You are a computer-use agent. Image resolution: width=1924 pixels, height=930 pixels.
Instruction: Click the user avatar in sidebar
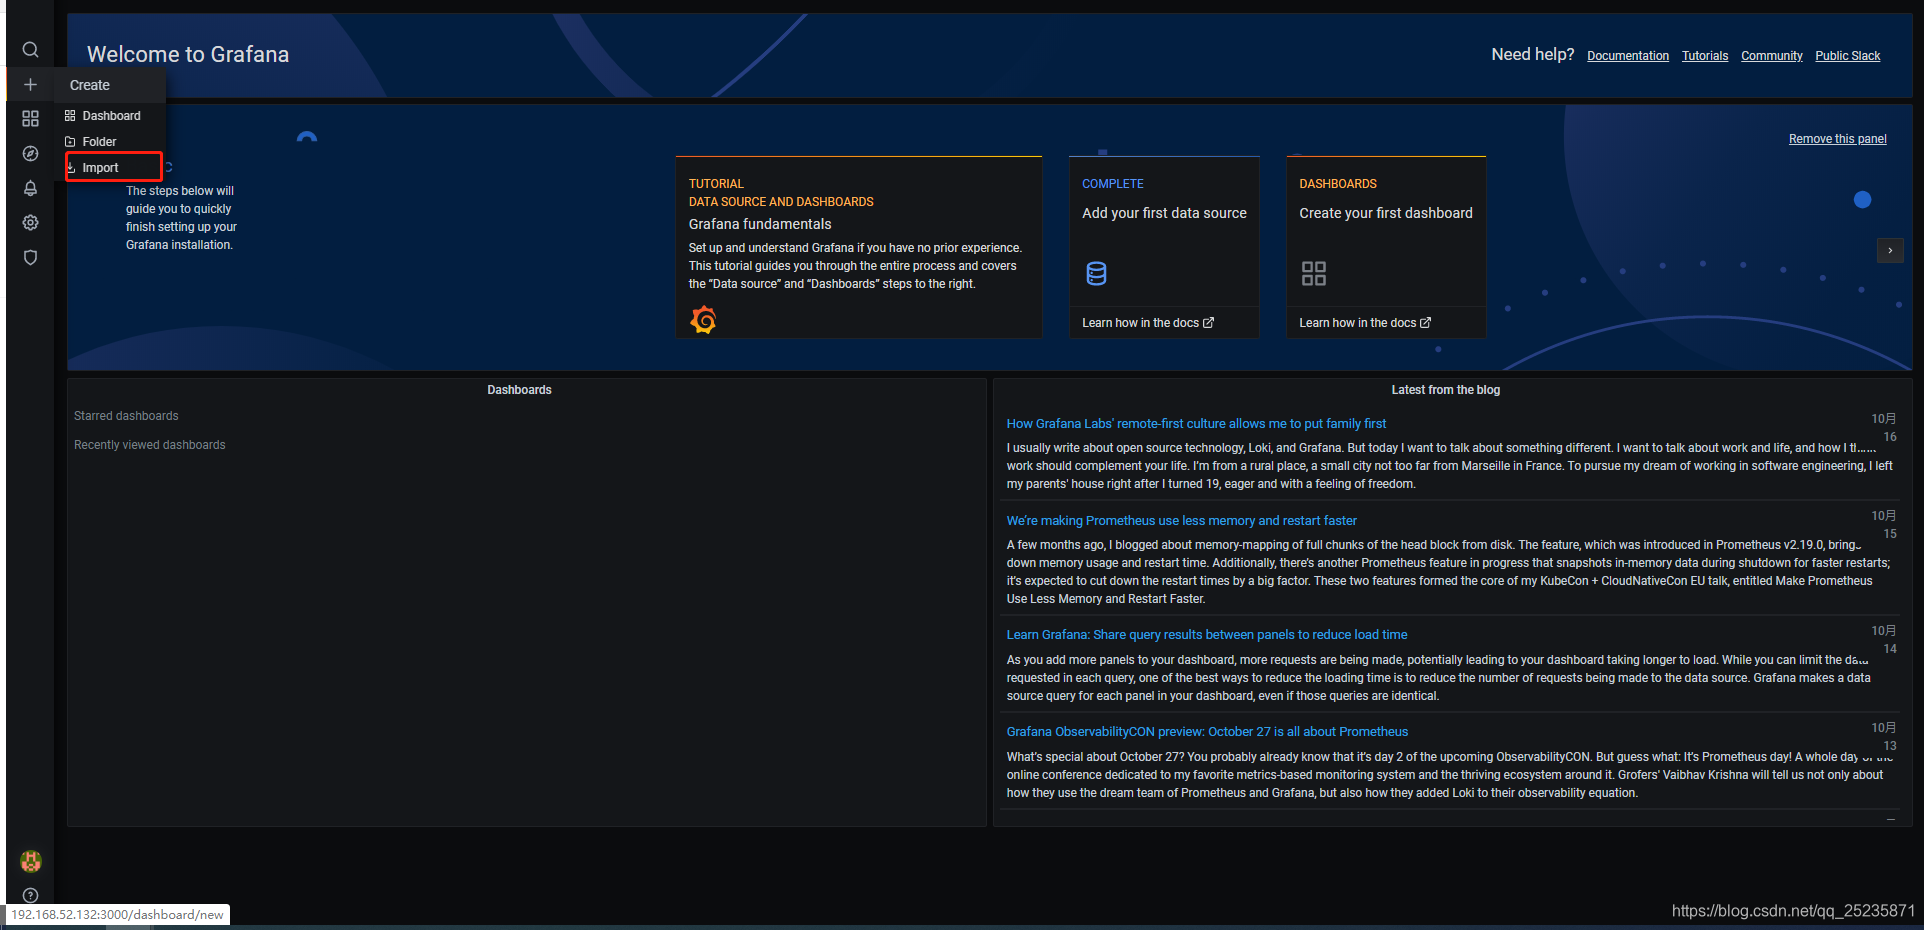pyautogui.click(x=31, y=861)
